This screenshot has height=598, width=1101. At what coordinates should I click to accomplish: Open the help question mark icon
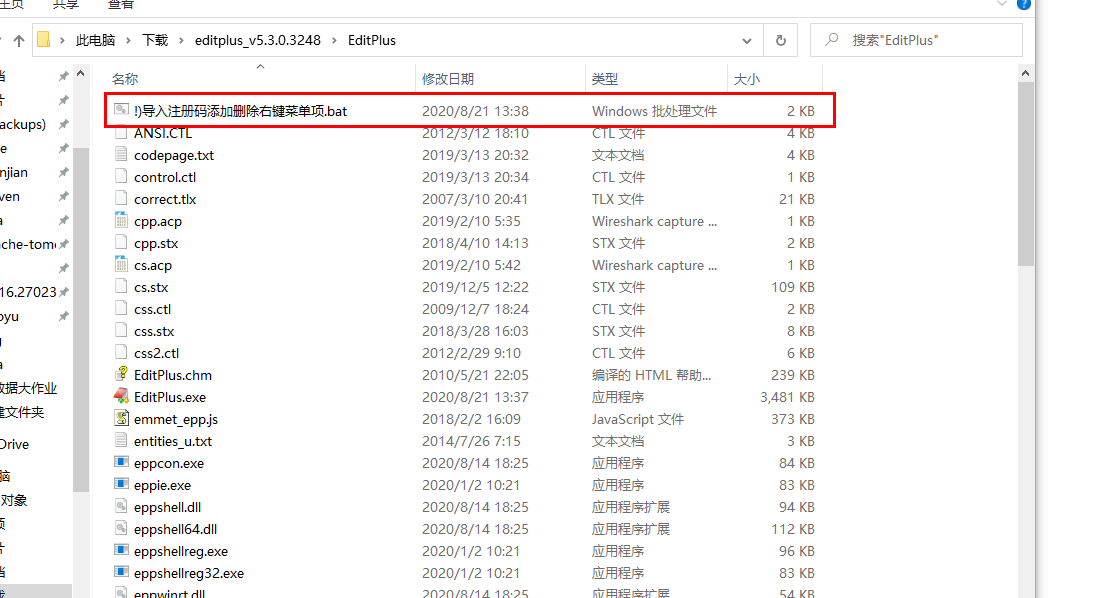tap(1024, 4)
